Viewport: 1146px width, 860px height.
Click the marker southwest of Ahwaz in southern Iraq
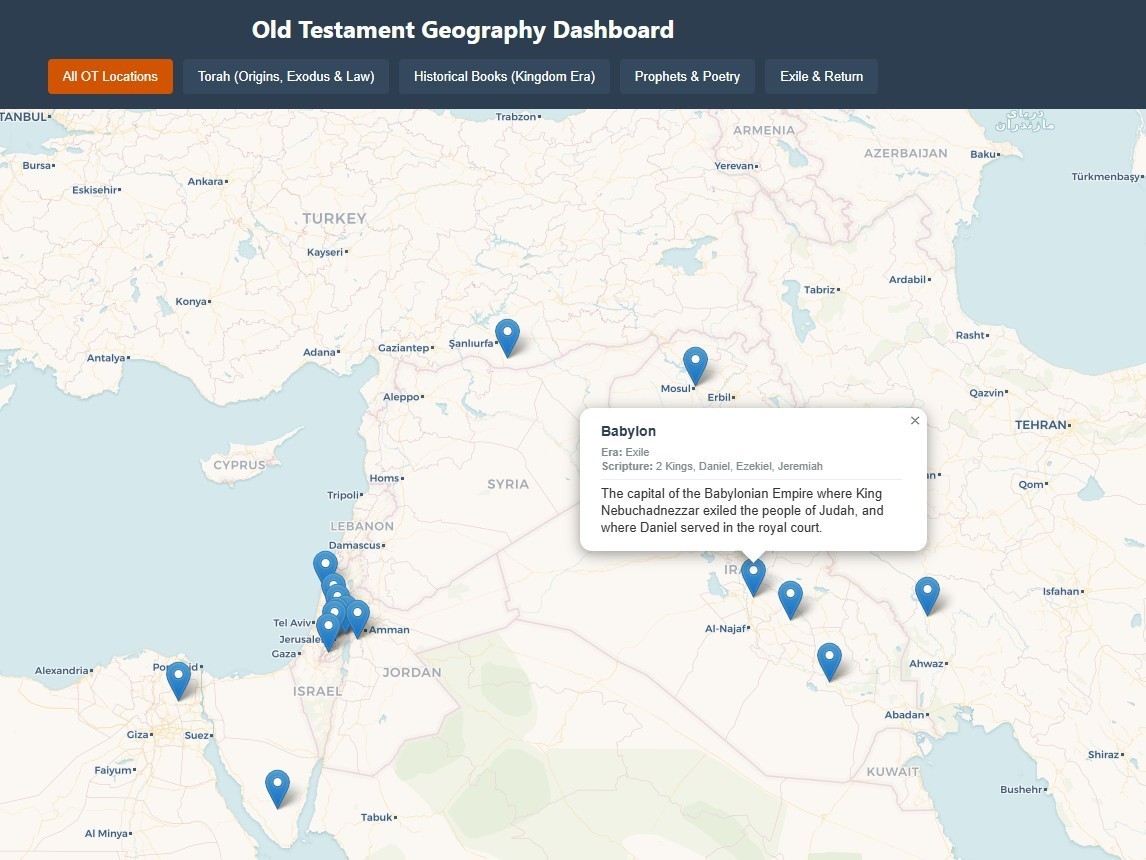[829, 662]
